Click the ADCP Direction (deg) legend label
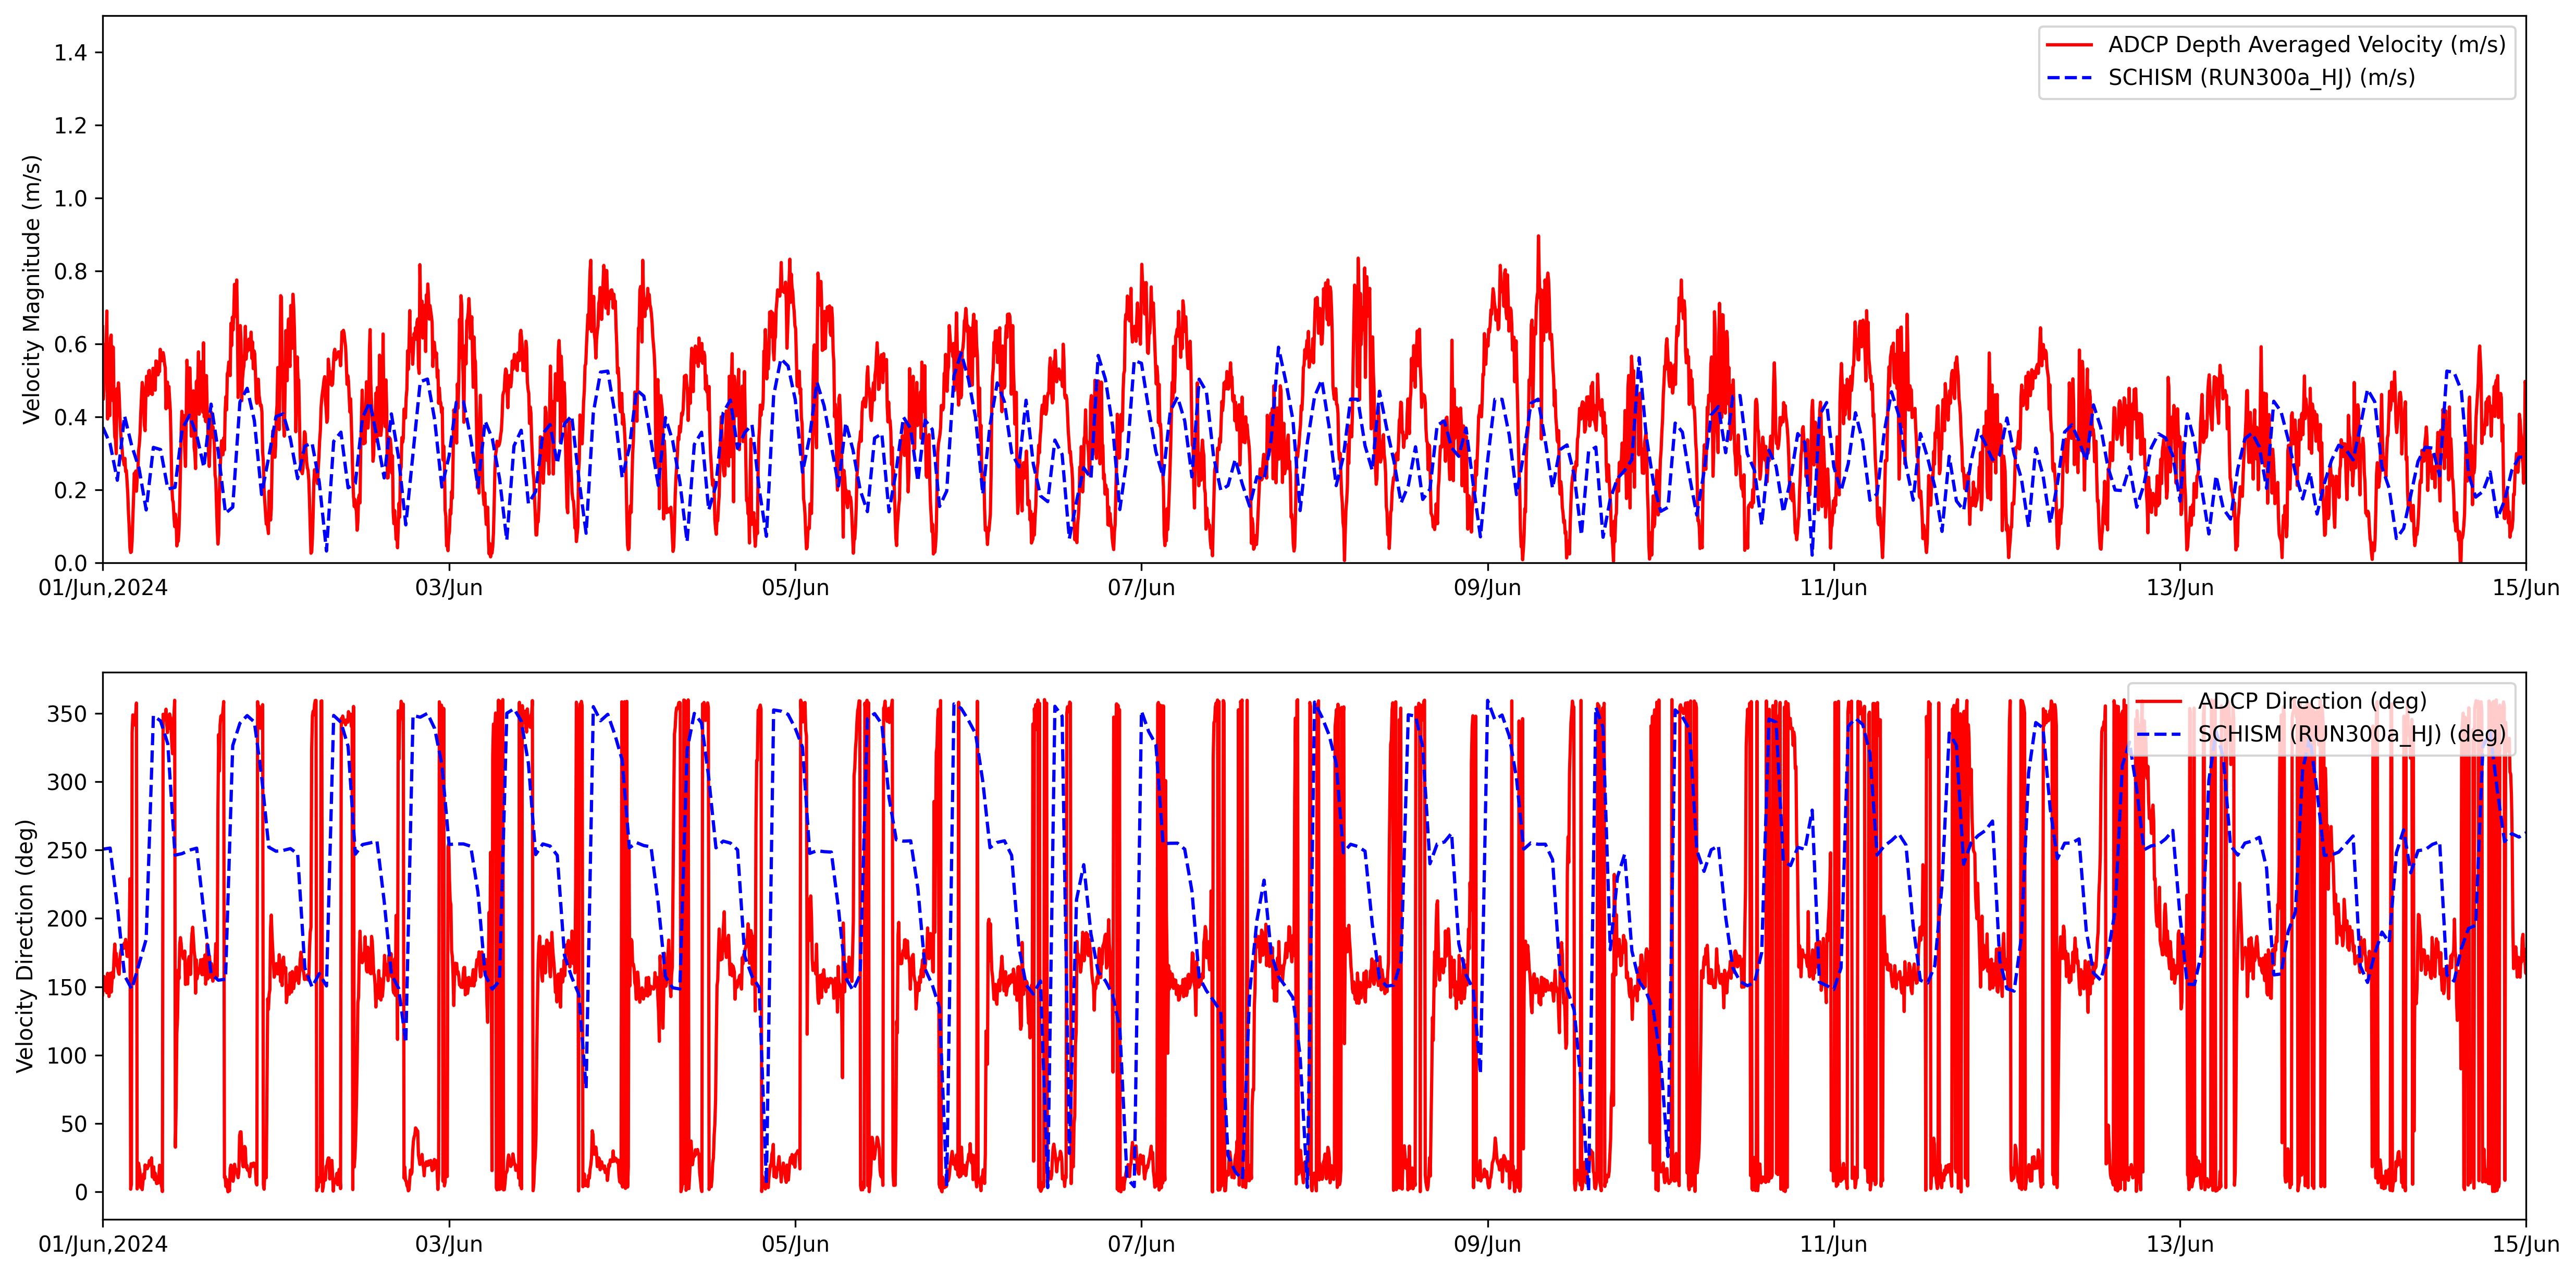Screen dimensions: 2576x1272 [x=2312, y=701]
